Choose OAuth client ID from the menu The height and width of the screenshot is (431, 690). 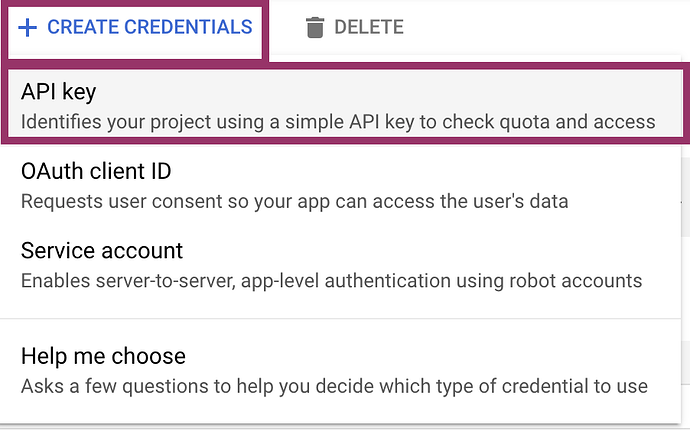coord(340,185)
